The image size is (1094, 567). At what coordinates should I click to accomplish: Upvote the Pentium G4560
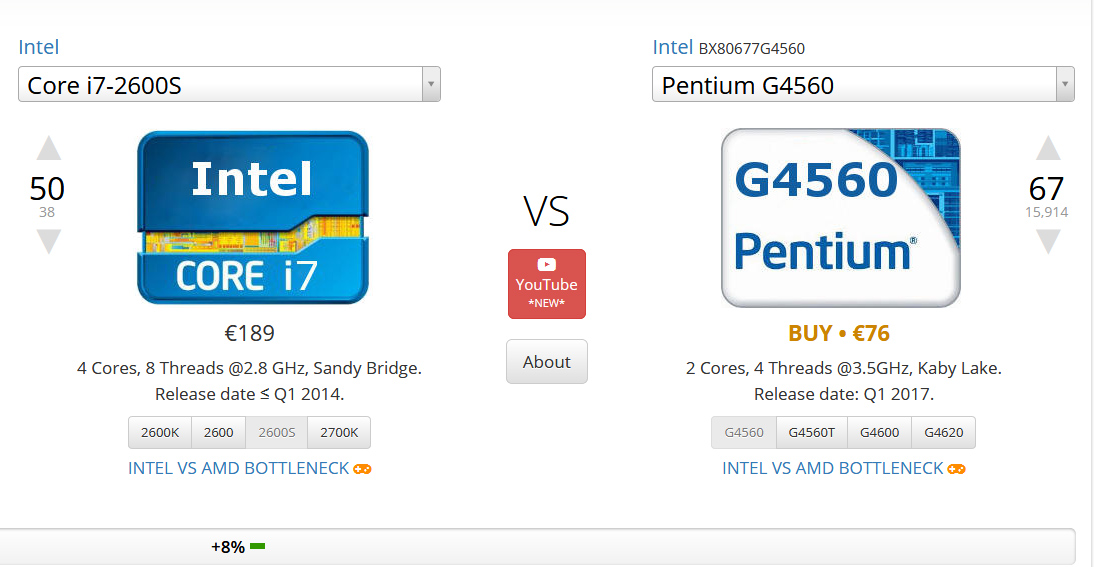tap(1047, 149)
